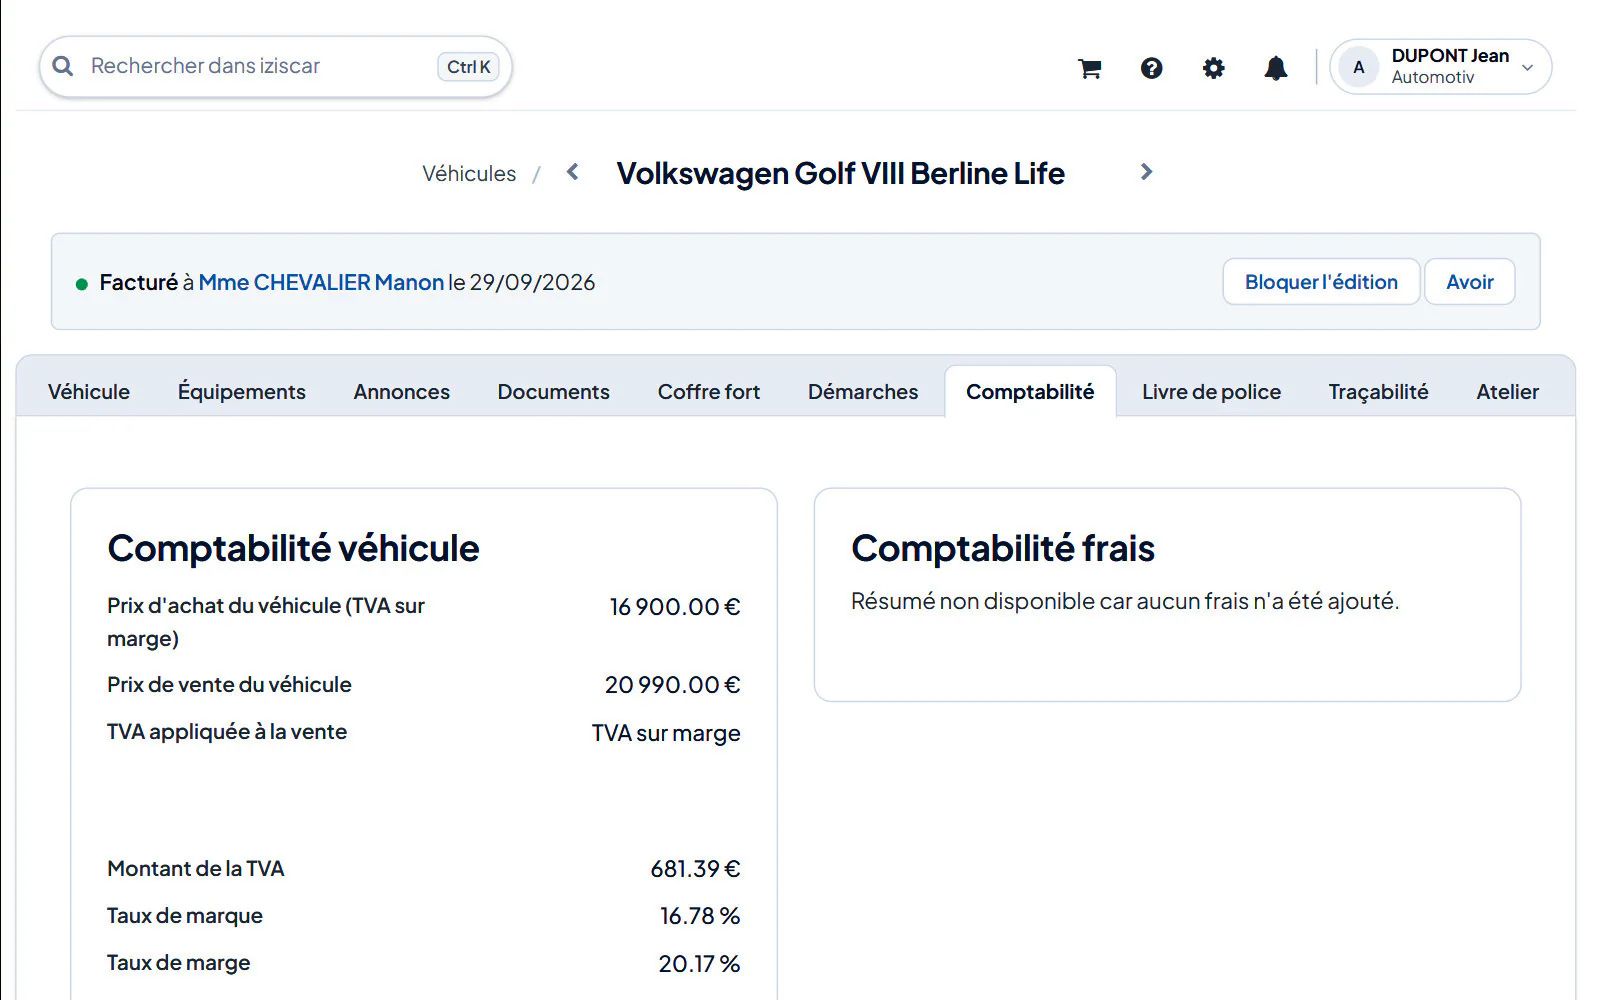Open the Annonces tab
This screenshot has height=1000, width=1600.
[x=402, y=392]
